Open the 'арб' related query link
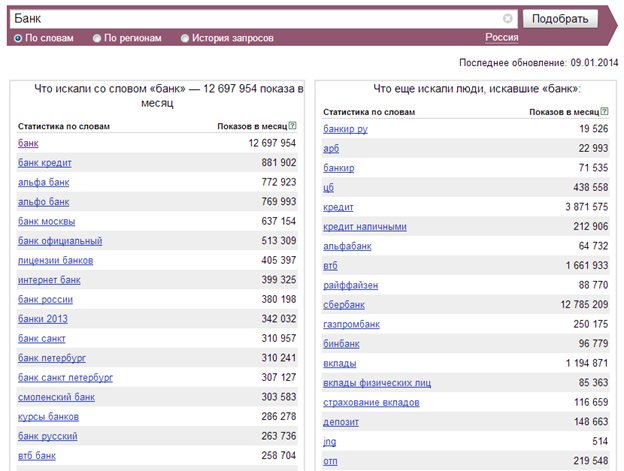This screenshot has width=624, height=471. pos(331,148)
